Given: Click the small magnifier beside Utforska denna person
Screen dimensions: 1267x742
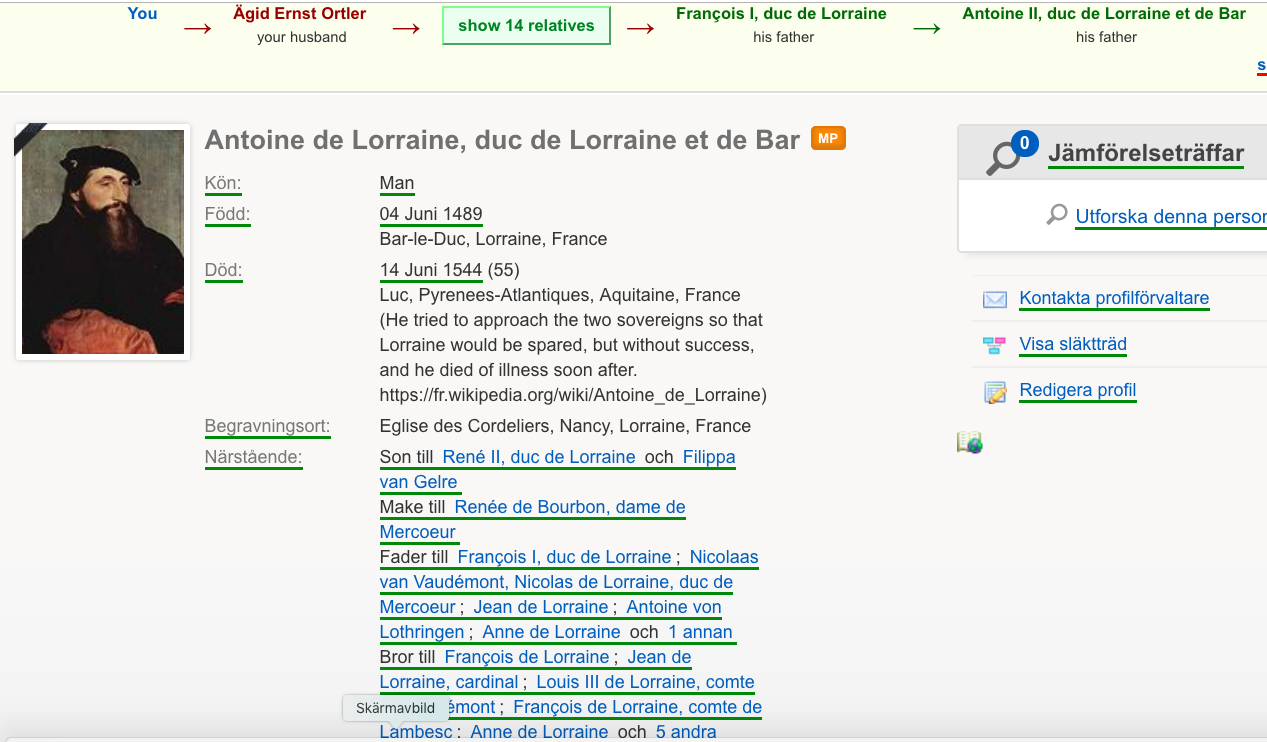Looking at the screenshot, I should 1057,215.
